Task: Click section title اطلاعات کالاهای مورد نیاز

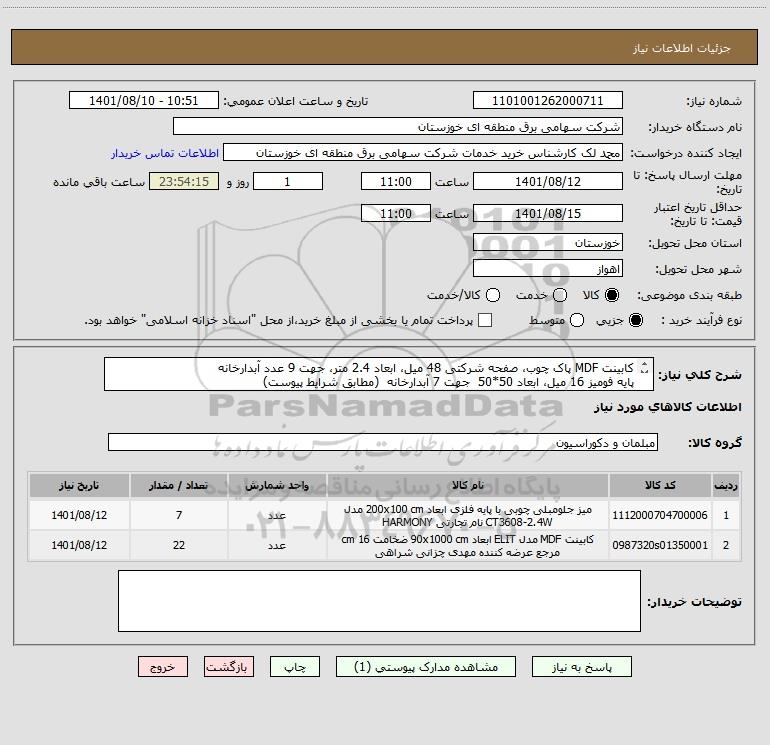Action: click(x=667, y=407)
